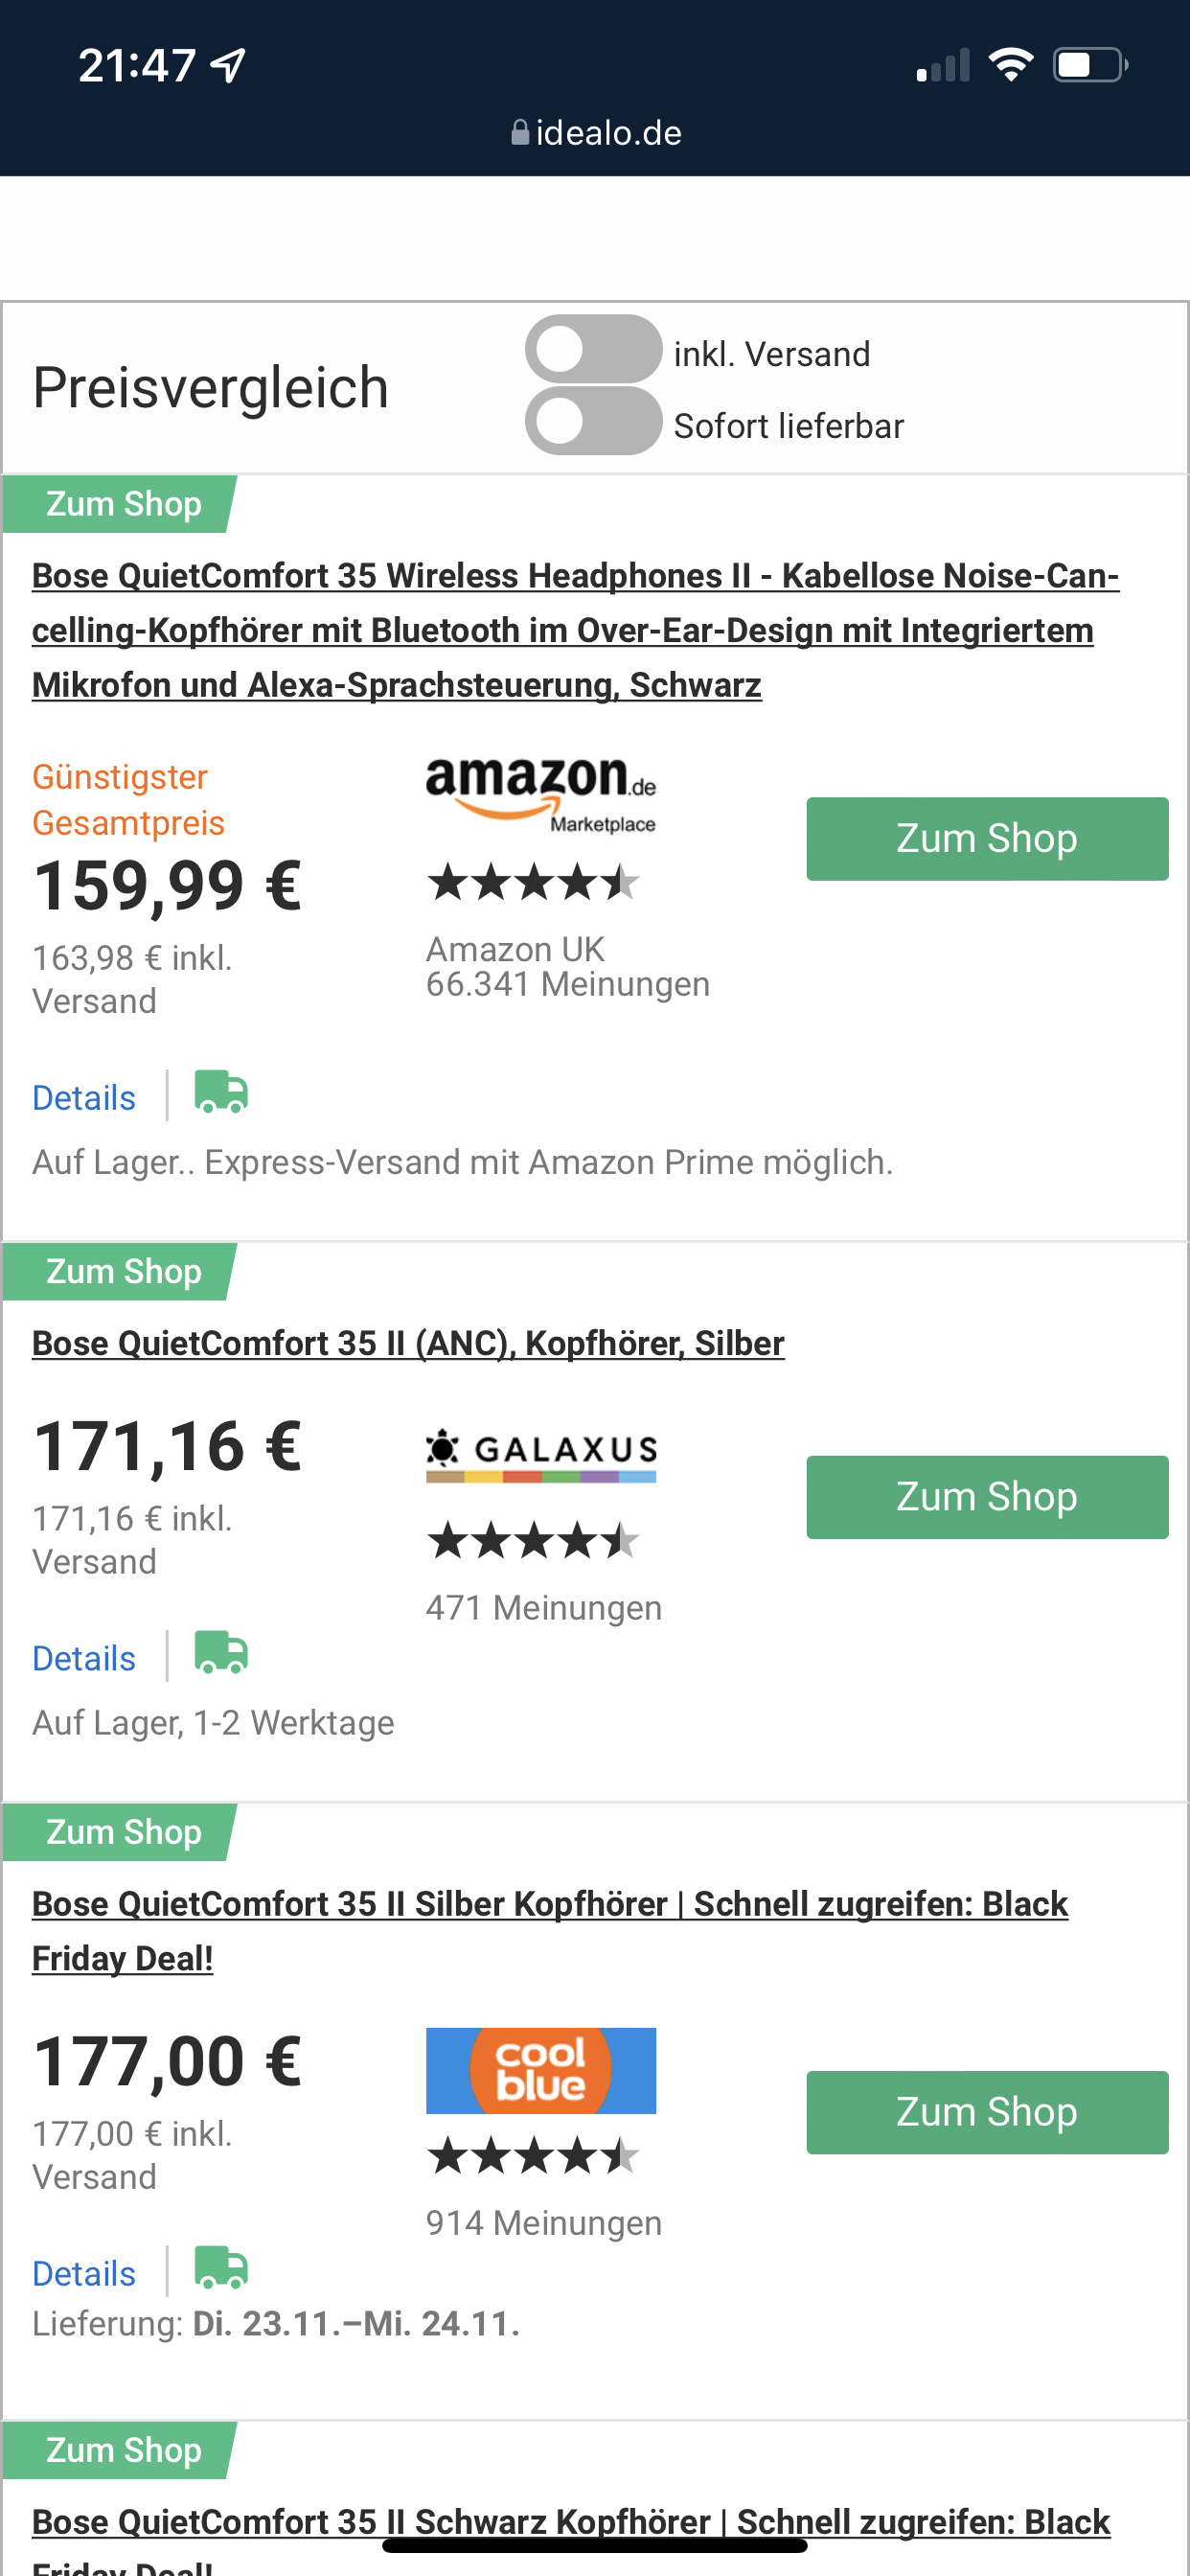Click the delivery truck icon under Galaxus offer
The width and height of the screenshot is (1190, 2576).
221,1653
